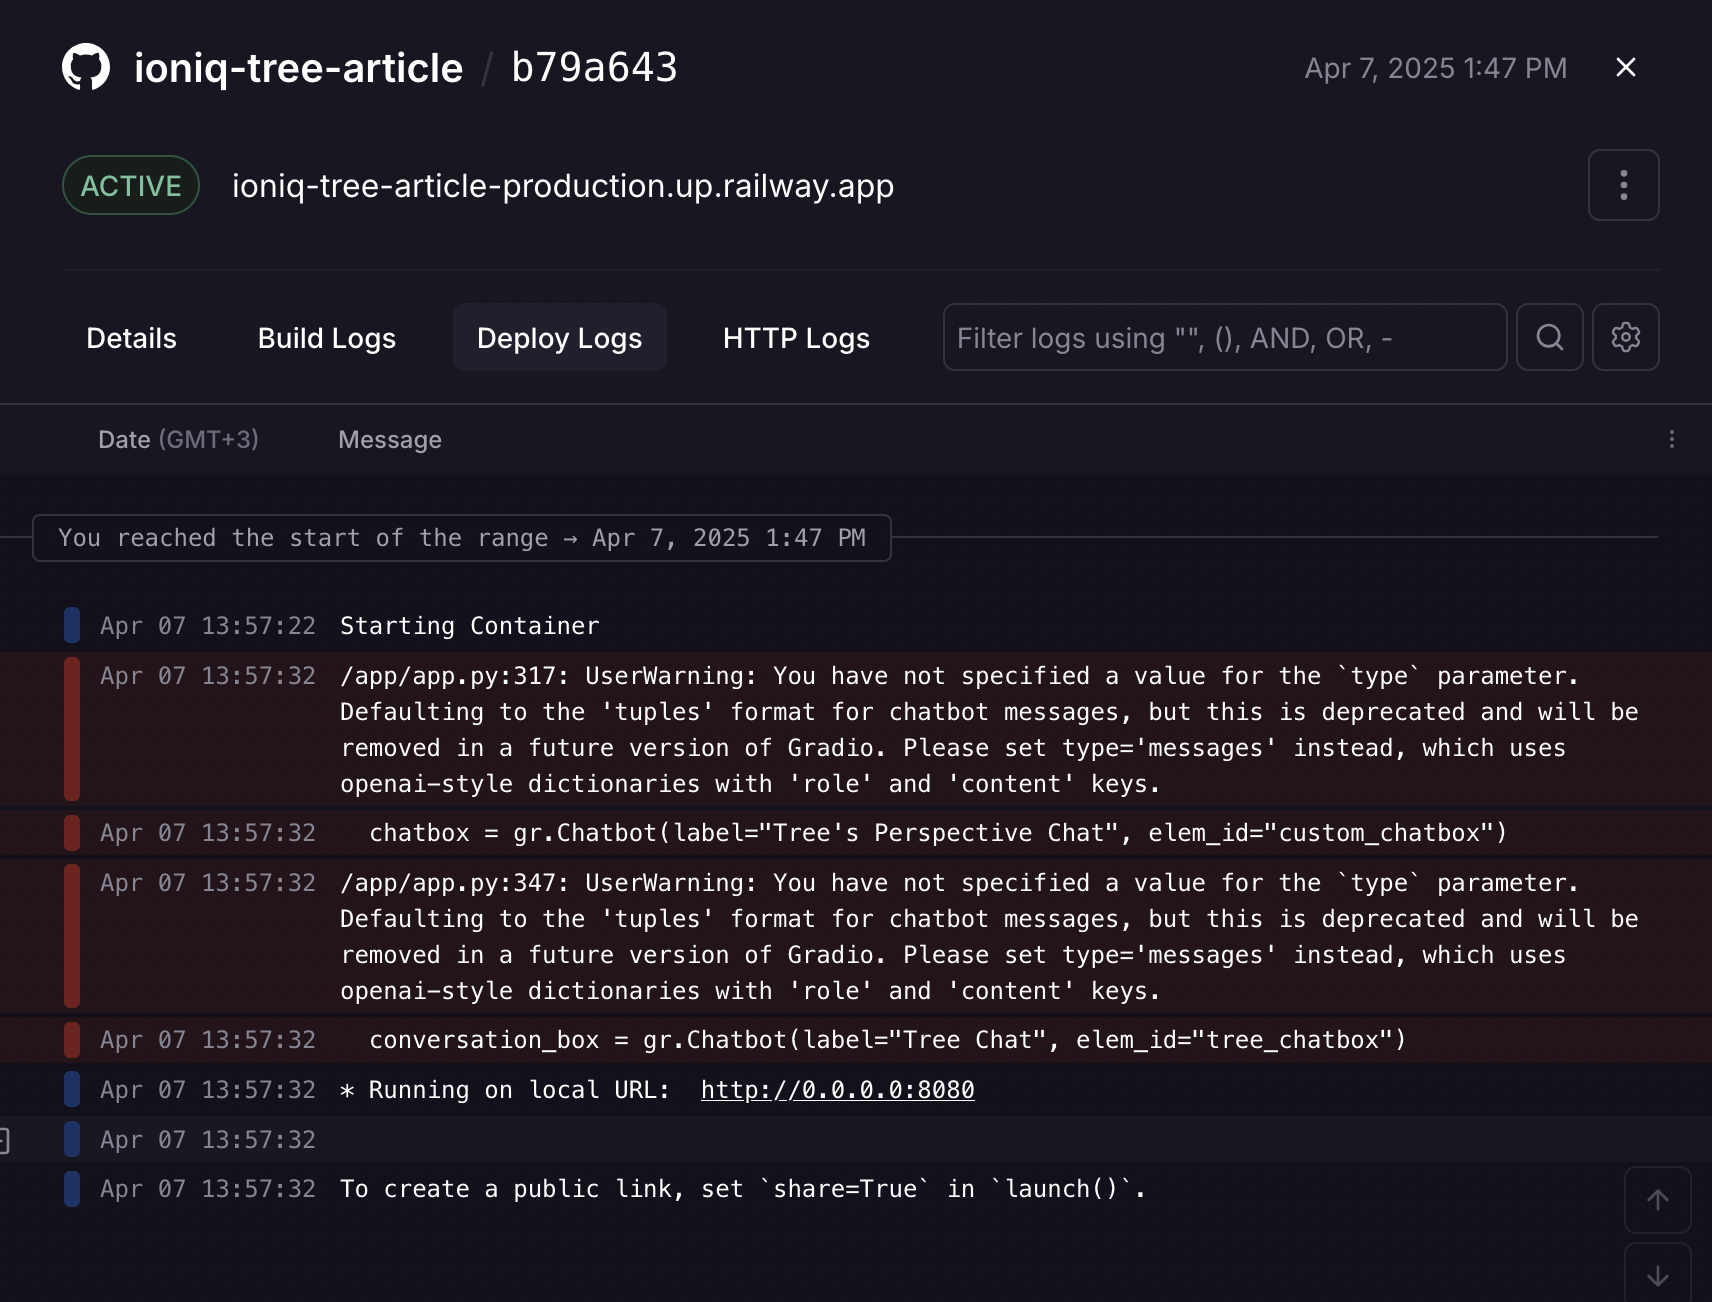
Task: Close the deployment panel
Action: click(1625, 67)
